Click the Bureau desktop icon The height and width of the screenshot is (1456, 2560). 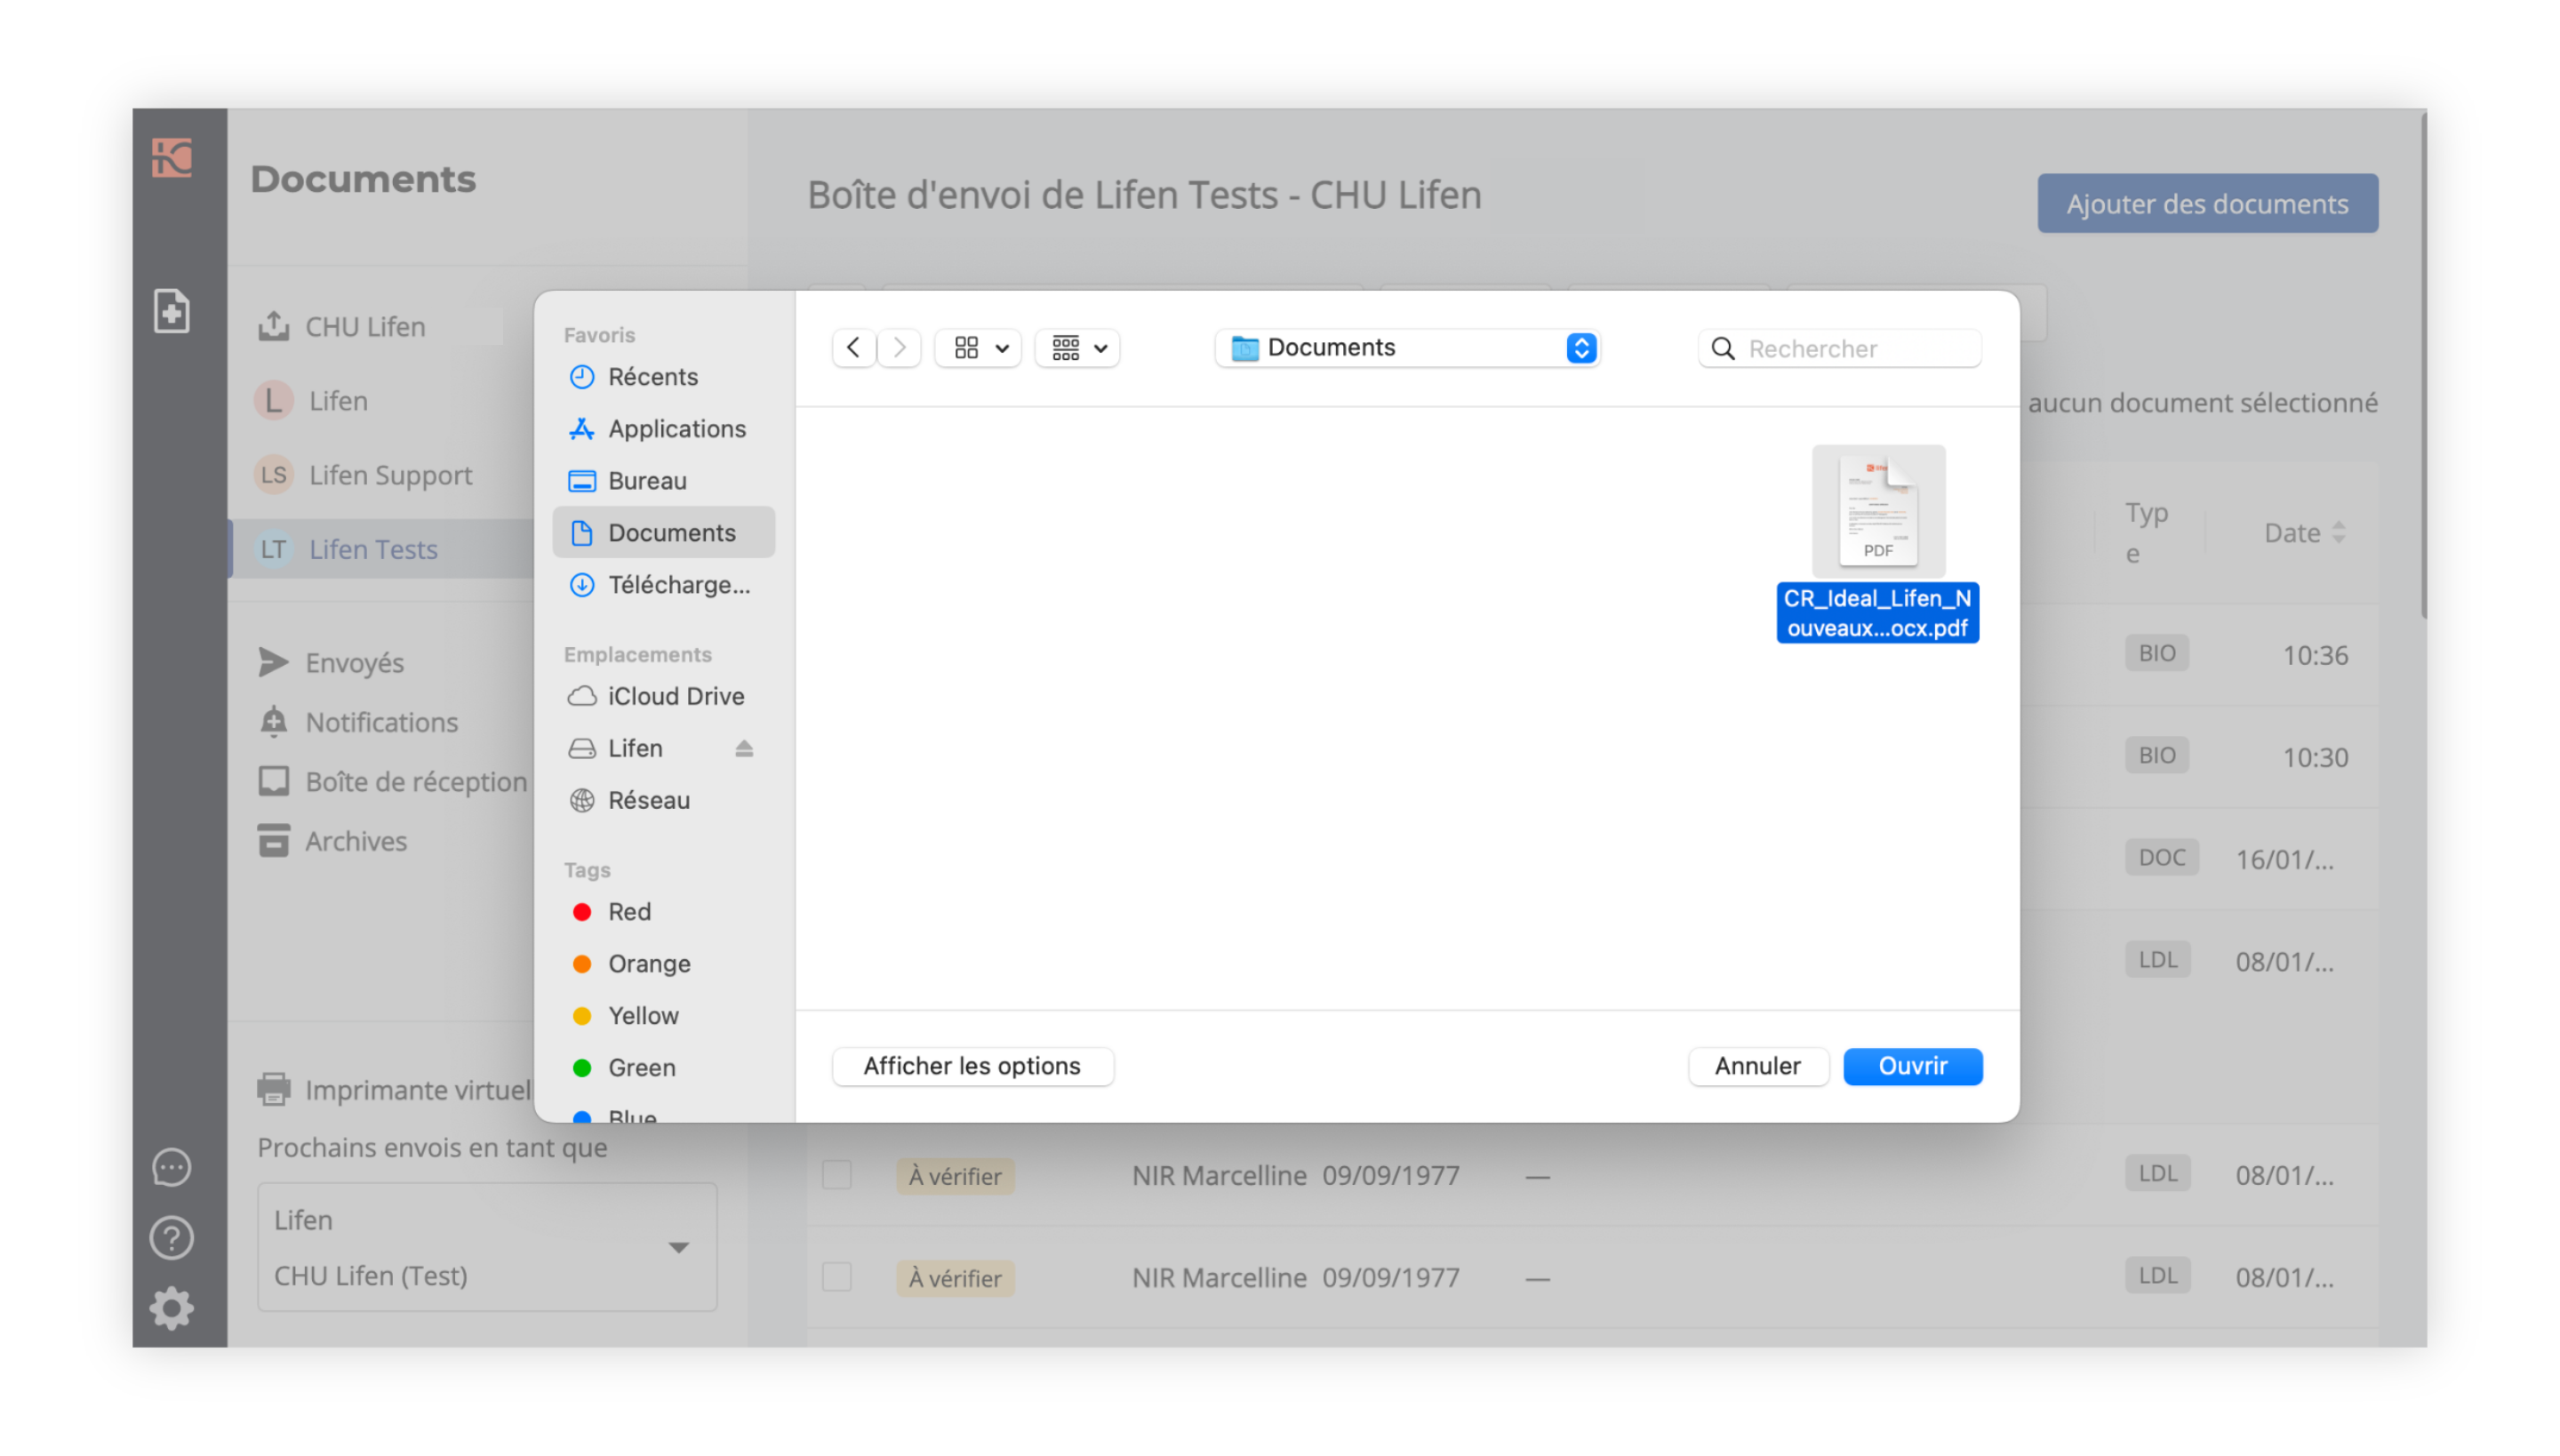(x=582, y=480)
